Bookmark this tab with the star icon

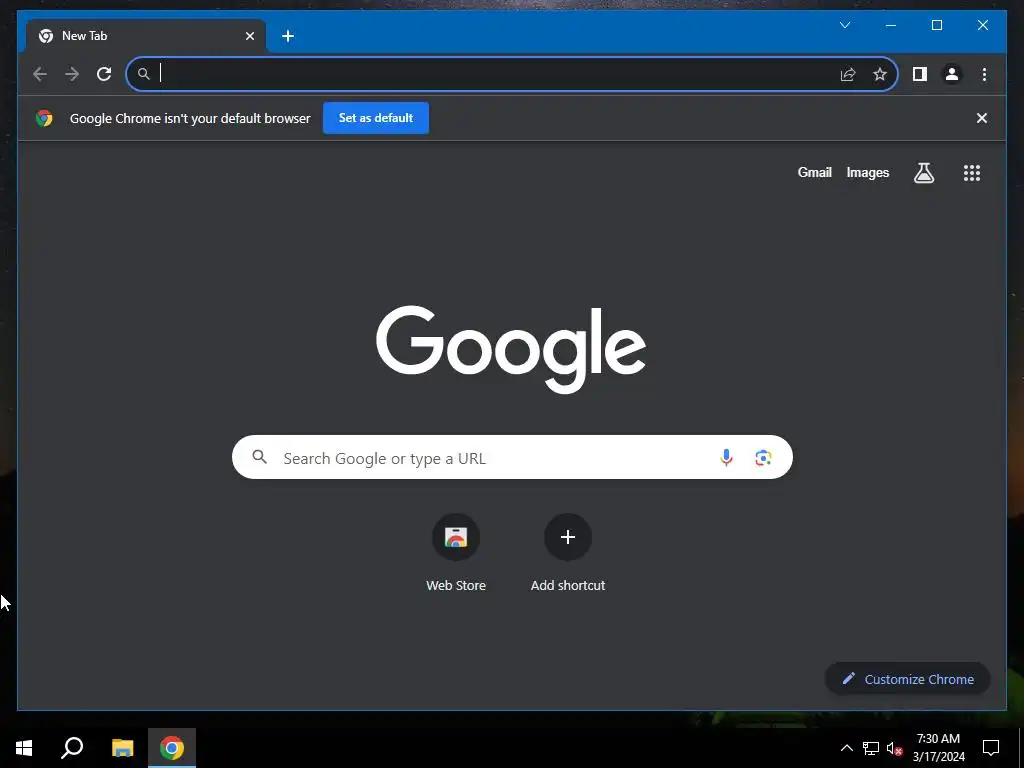(880, 74)
